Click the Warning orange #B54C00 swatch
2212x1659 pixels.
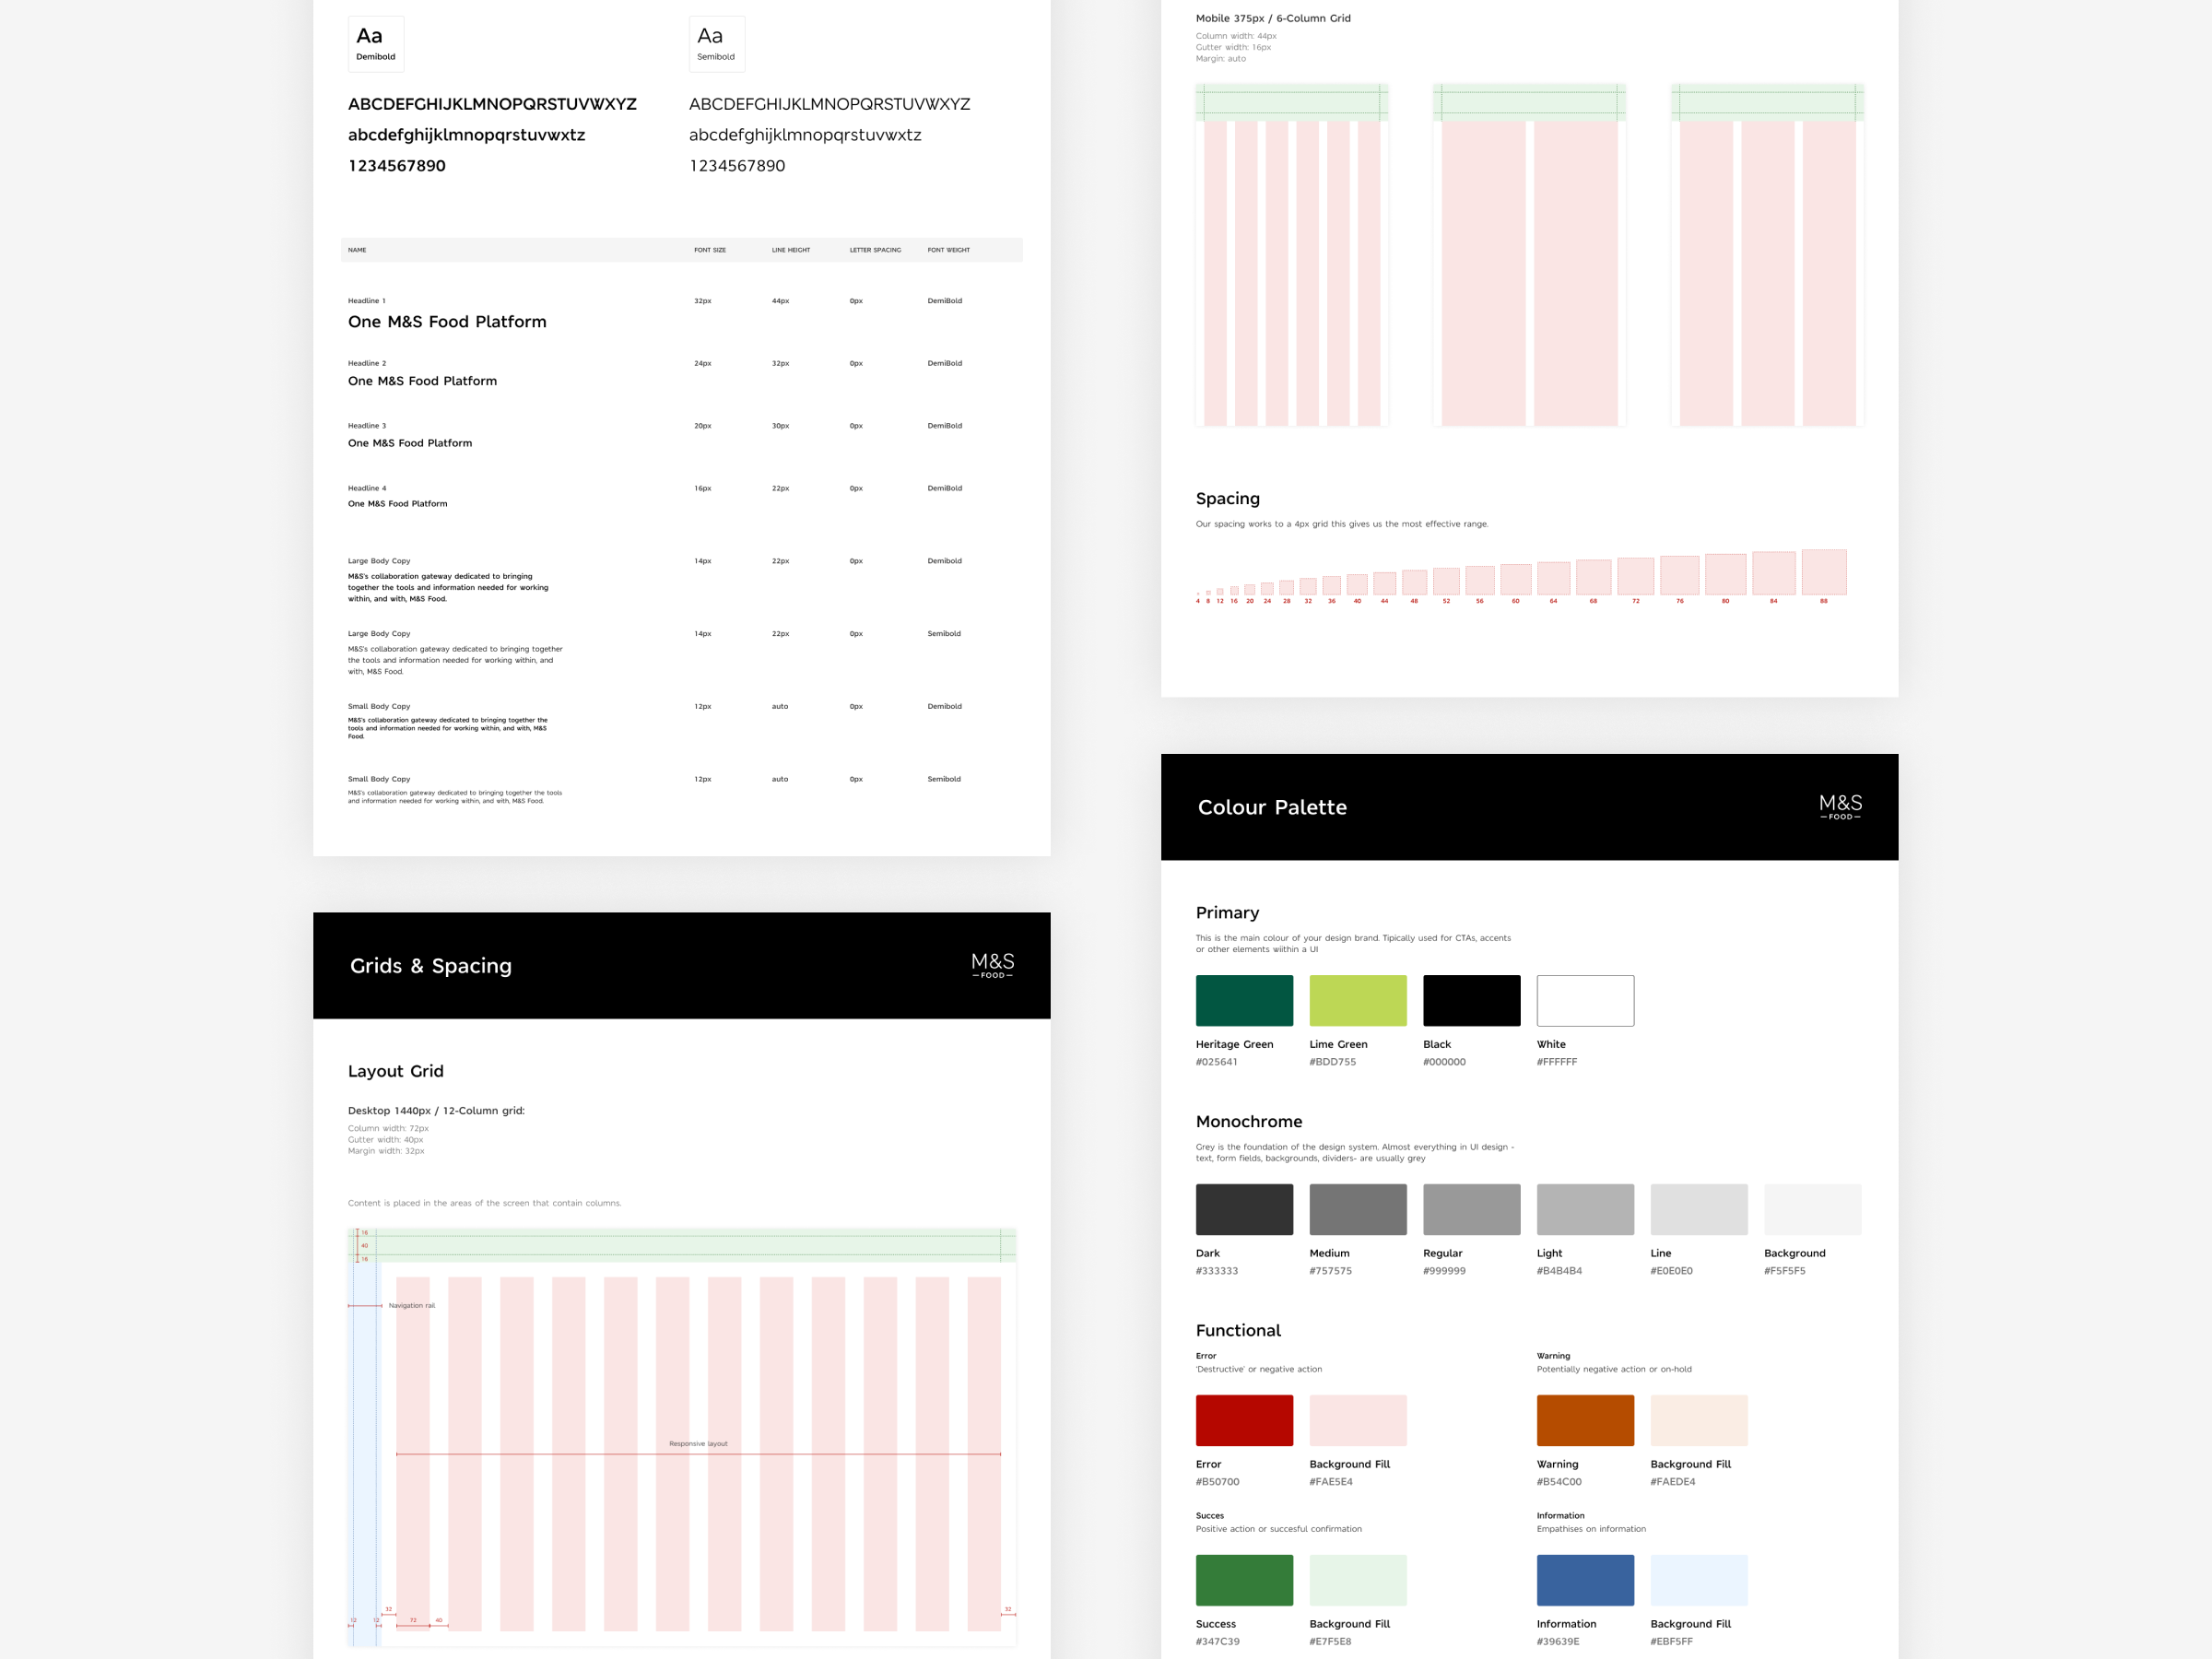pos(1585,1420)
